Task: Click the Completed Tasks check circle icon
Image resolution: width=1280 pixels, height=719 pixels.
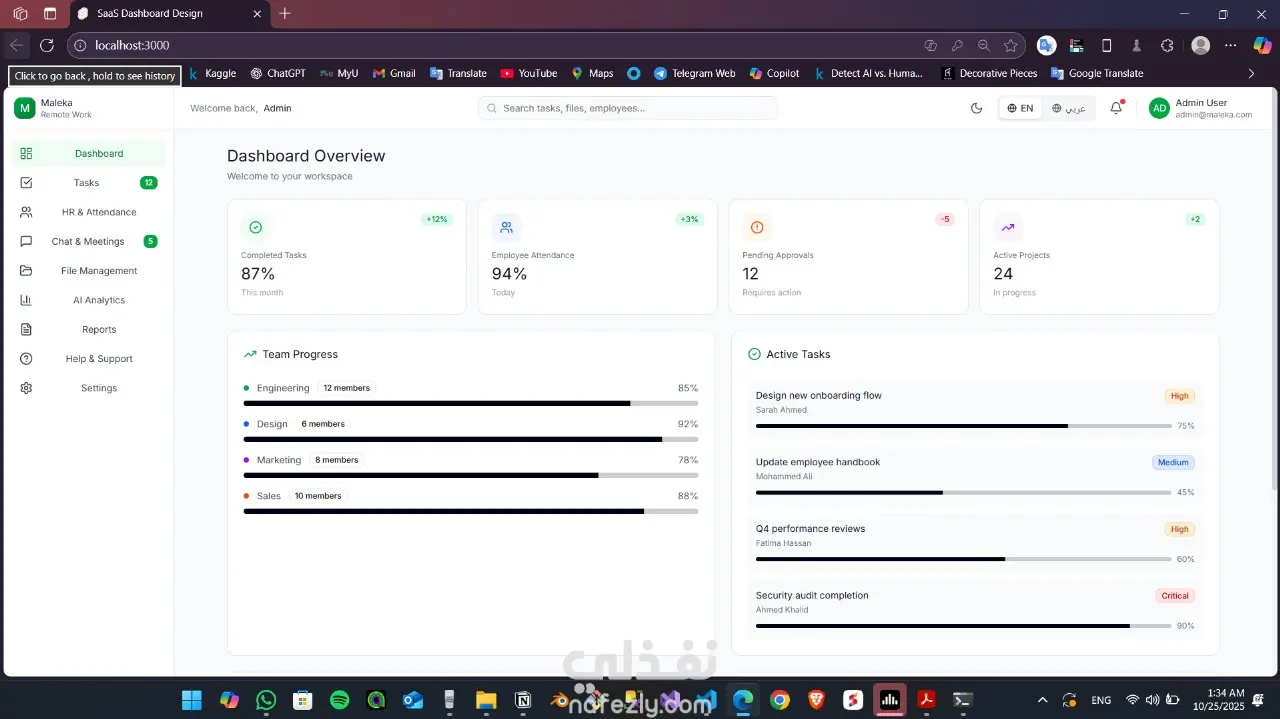Action: coord(255,227)
